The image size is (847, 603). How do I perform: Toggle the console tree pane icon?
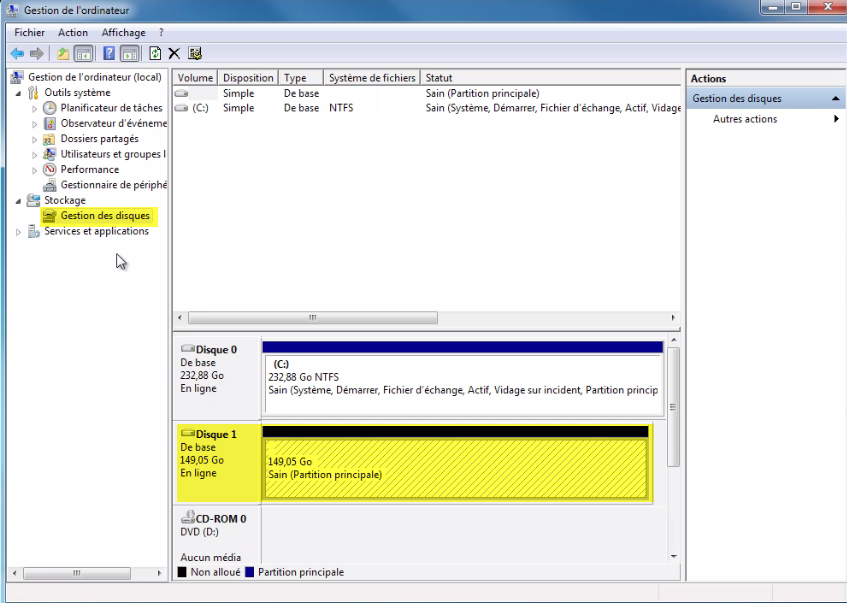(83, 53)
